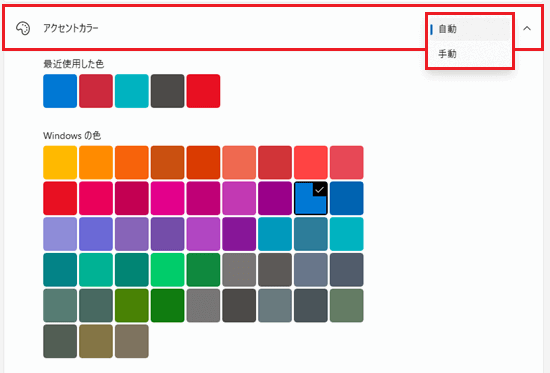
Task: Select the olive green Windows color
Action: 132,305
